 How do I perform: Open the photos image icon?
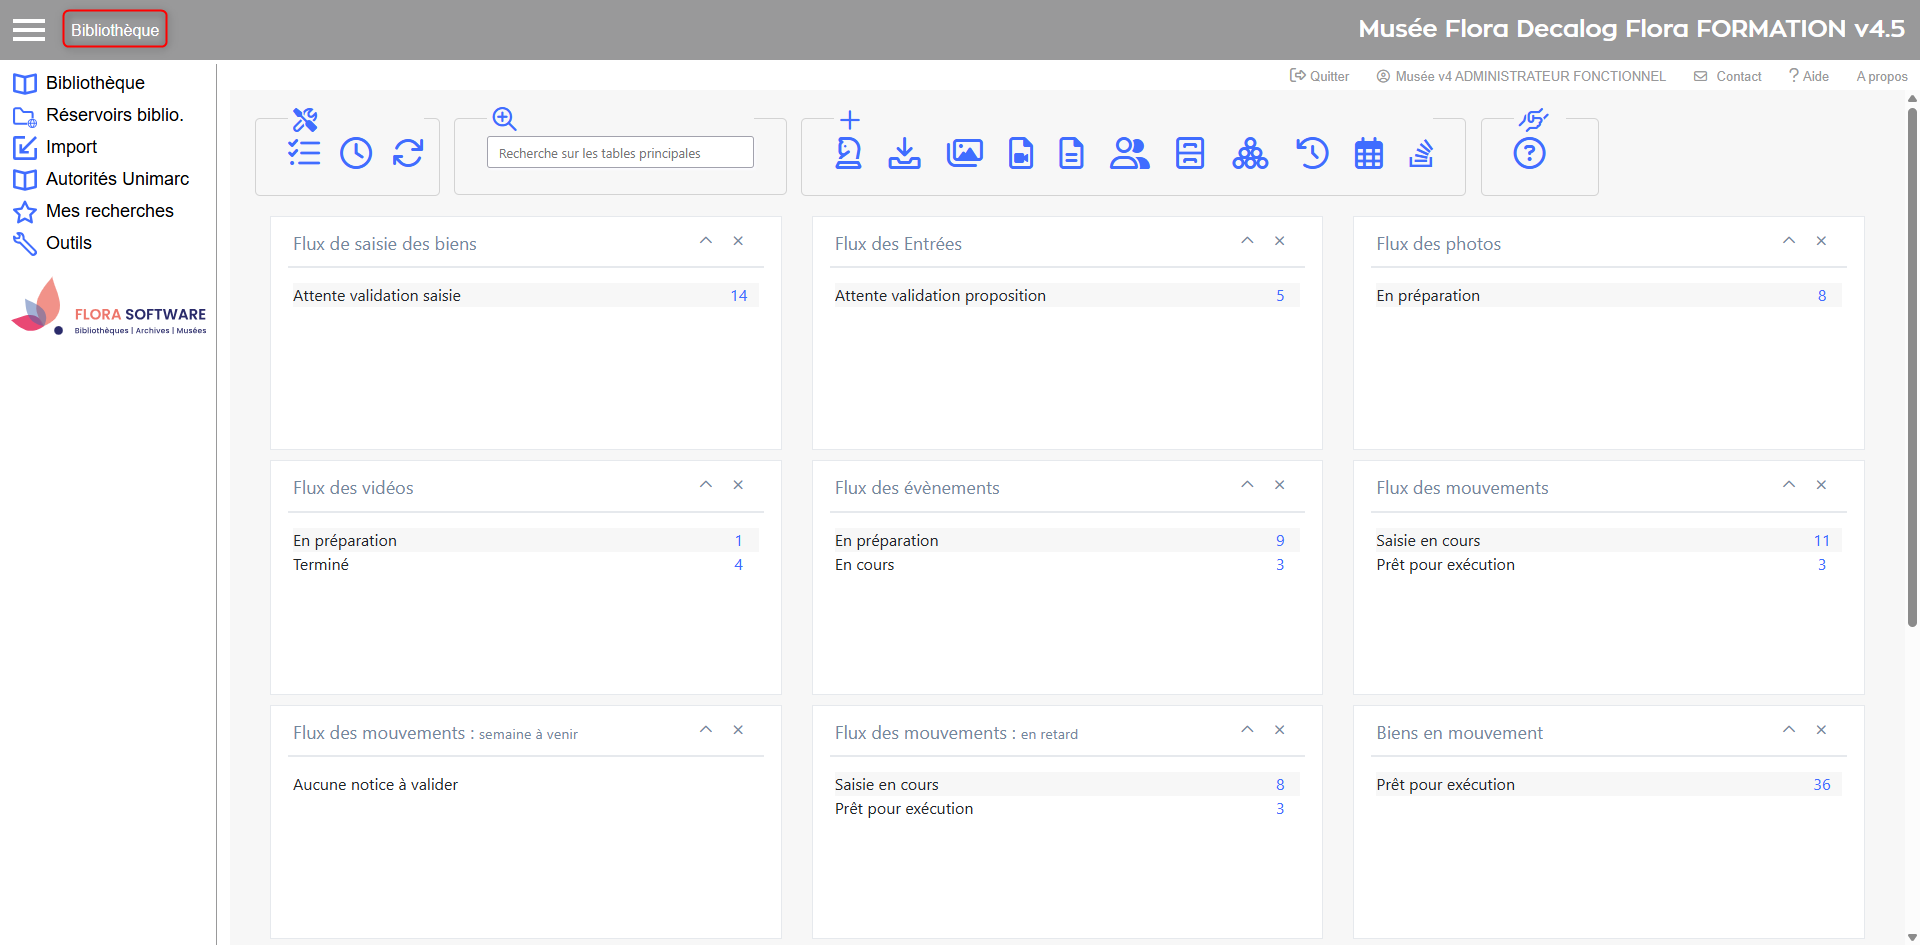964,153
